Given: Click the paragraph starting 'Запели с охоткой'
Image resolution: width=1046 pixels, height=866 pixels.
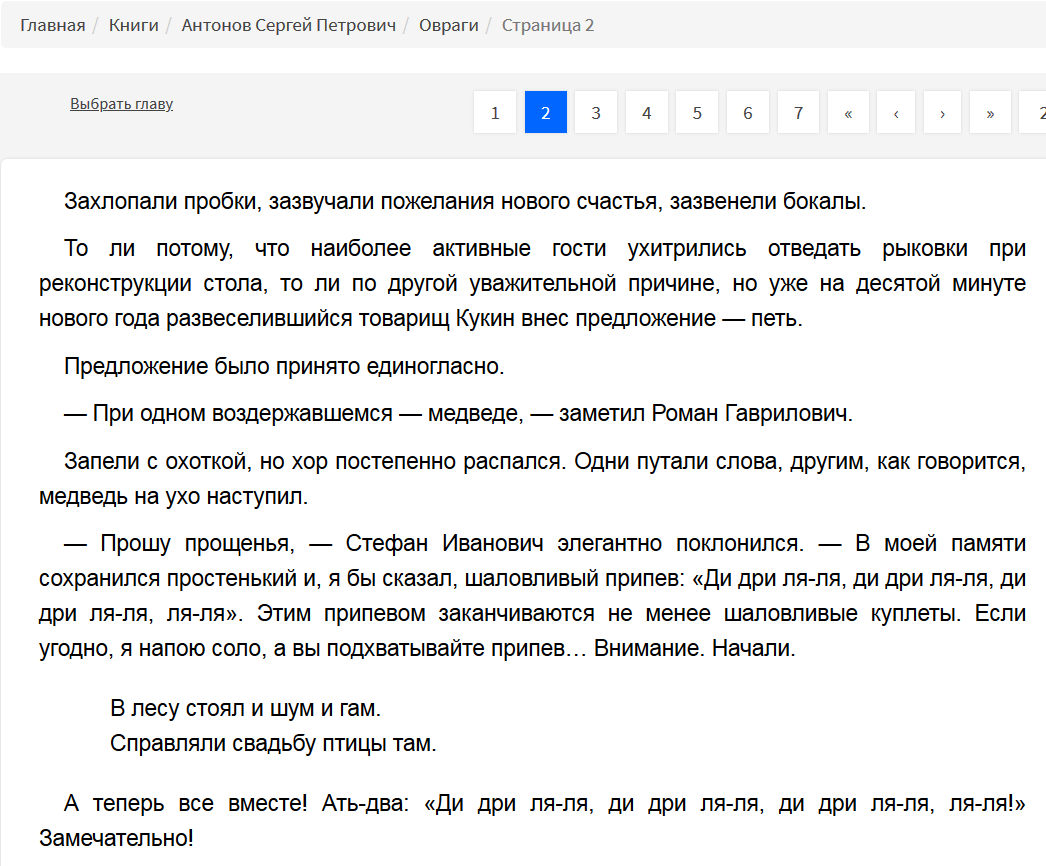Looking at the screenshot, I should [x=532, y=479].
